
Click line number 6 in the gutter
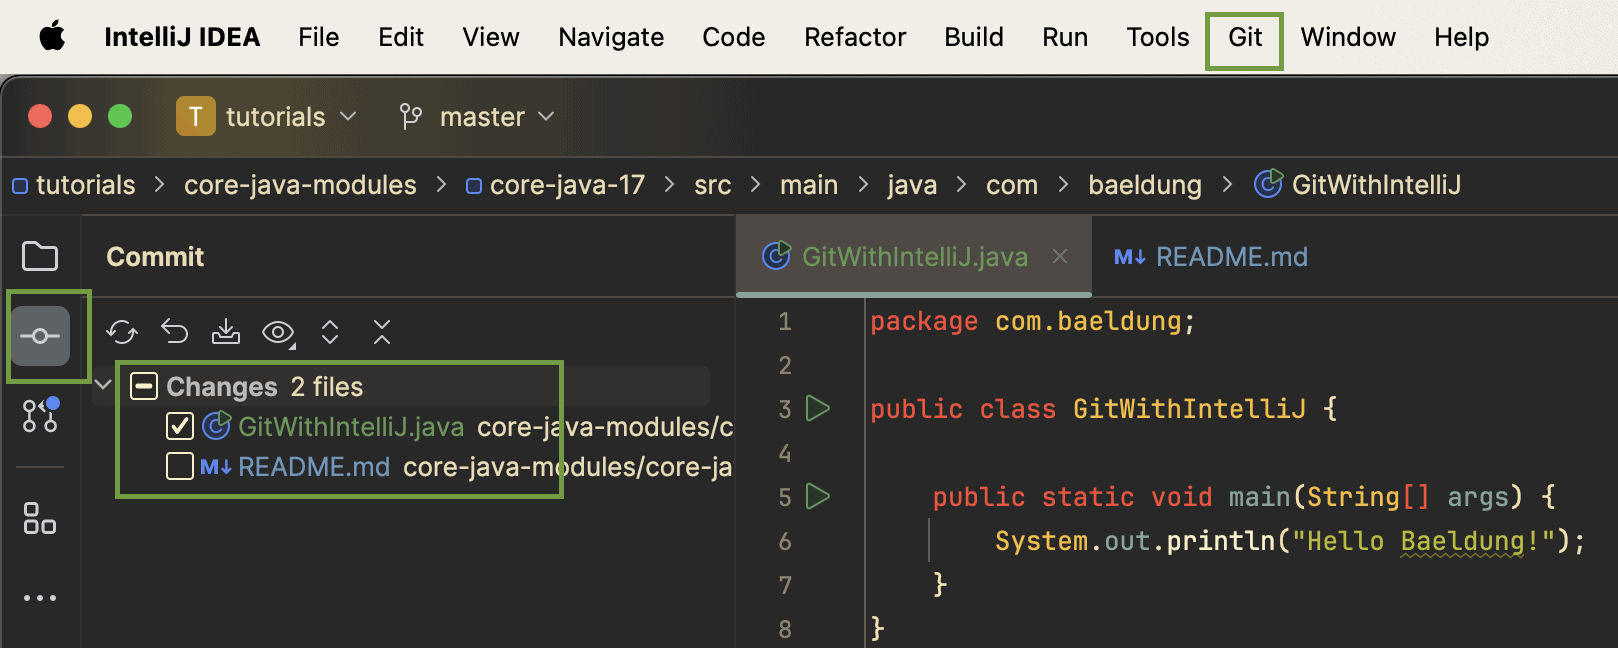tap(785, 541)
